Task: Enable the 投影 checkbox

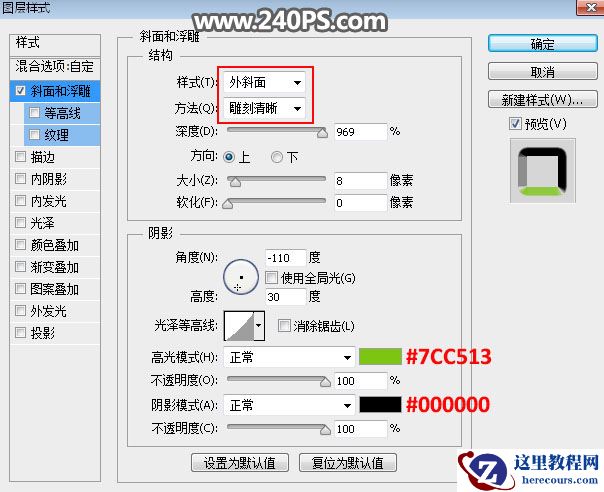Action: (x=20, y=332)
